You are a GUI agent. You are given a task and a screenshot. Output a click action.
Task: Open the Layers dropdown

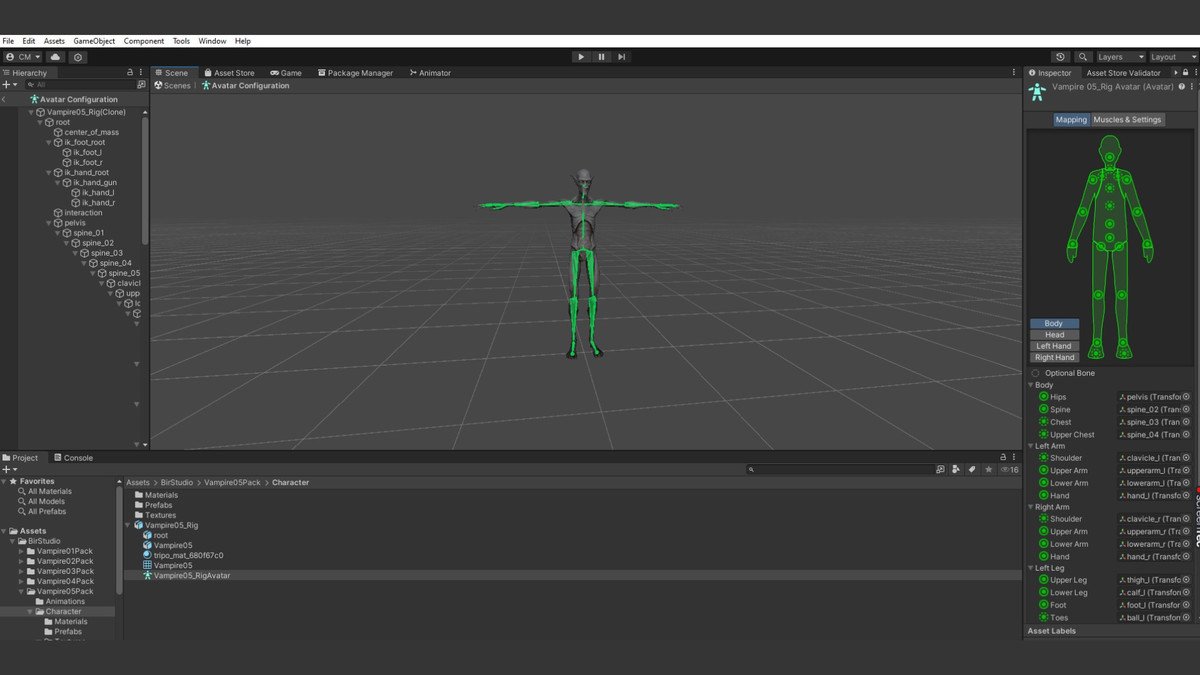1121,57
